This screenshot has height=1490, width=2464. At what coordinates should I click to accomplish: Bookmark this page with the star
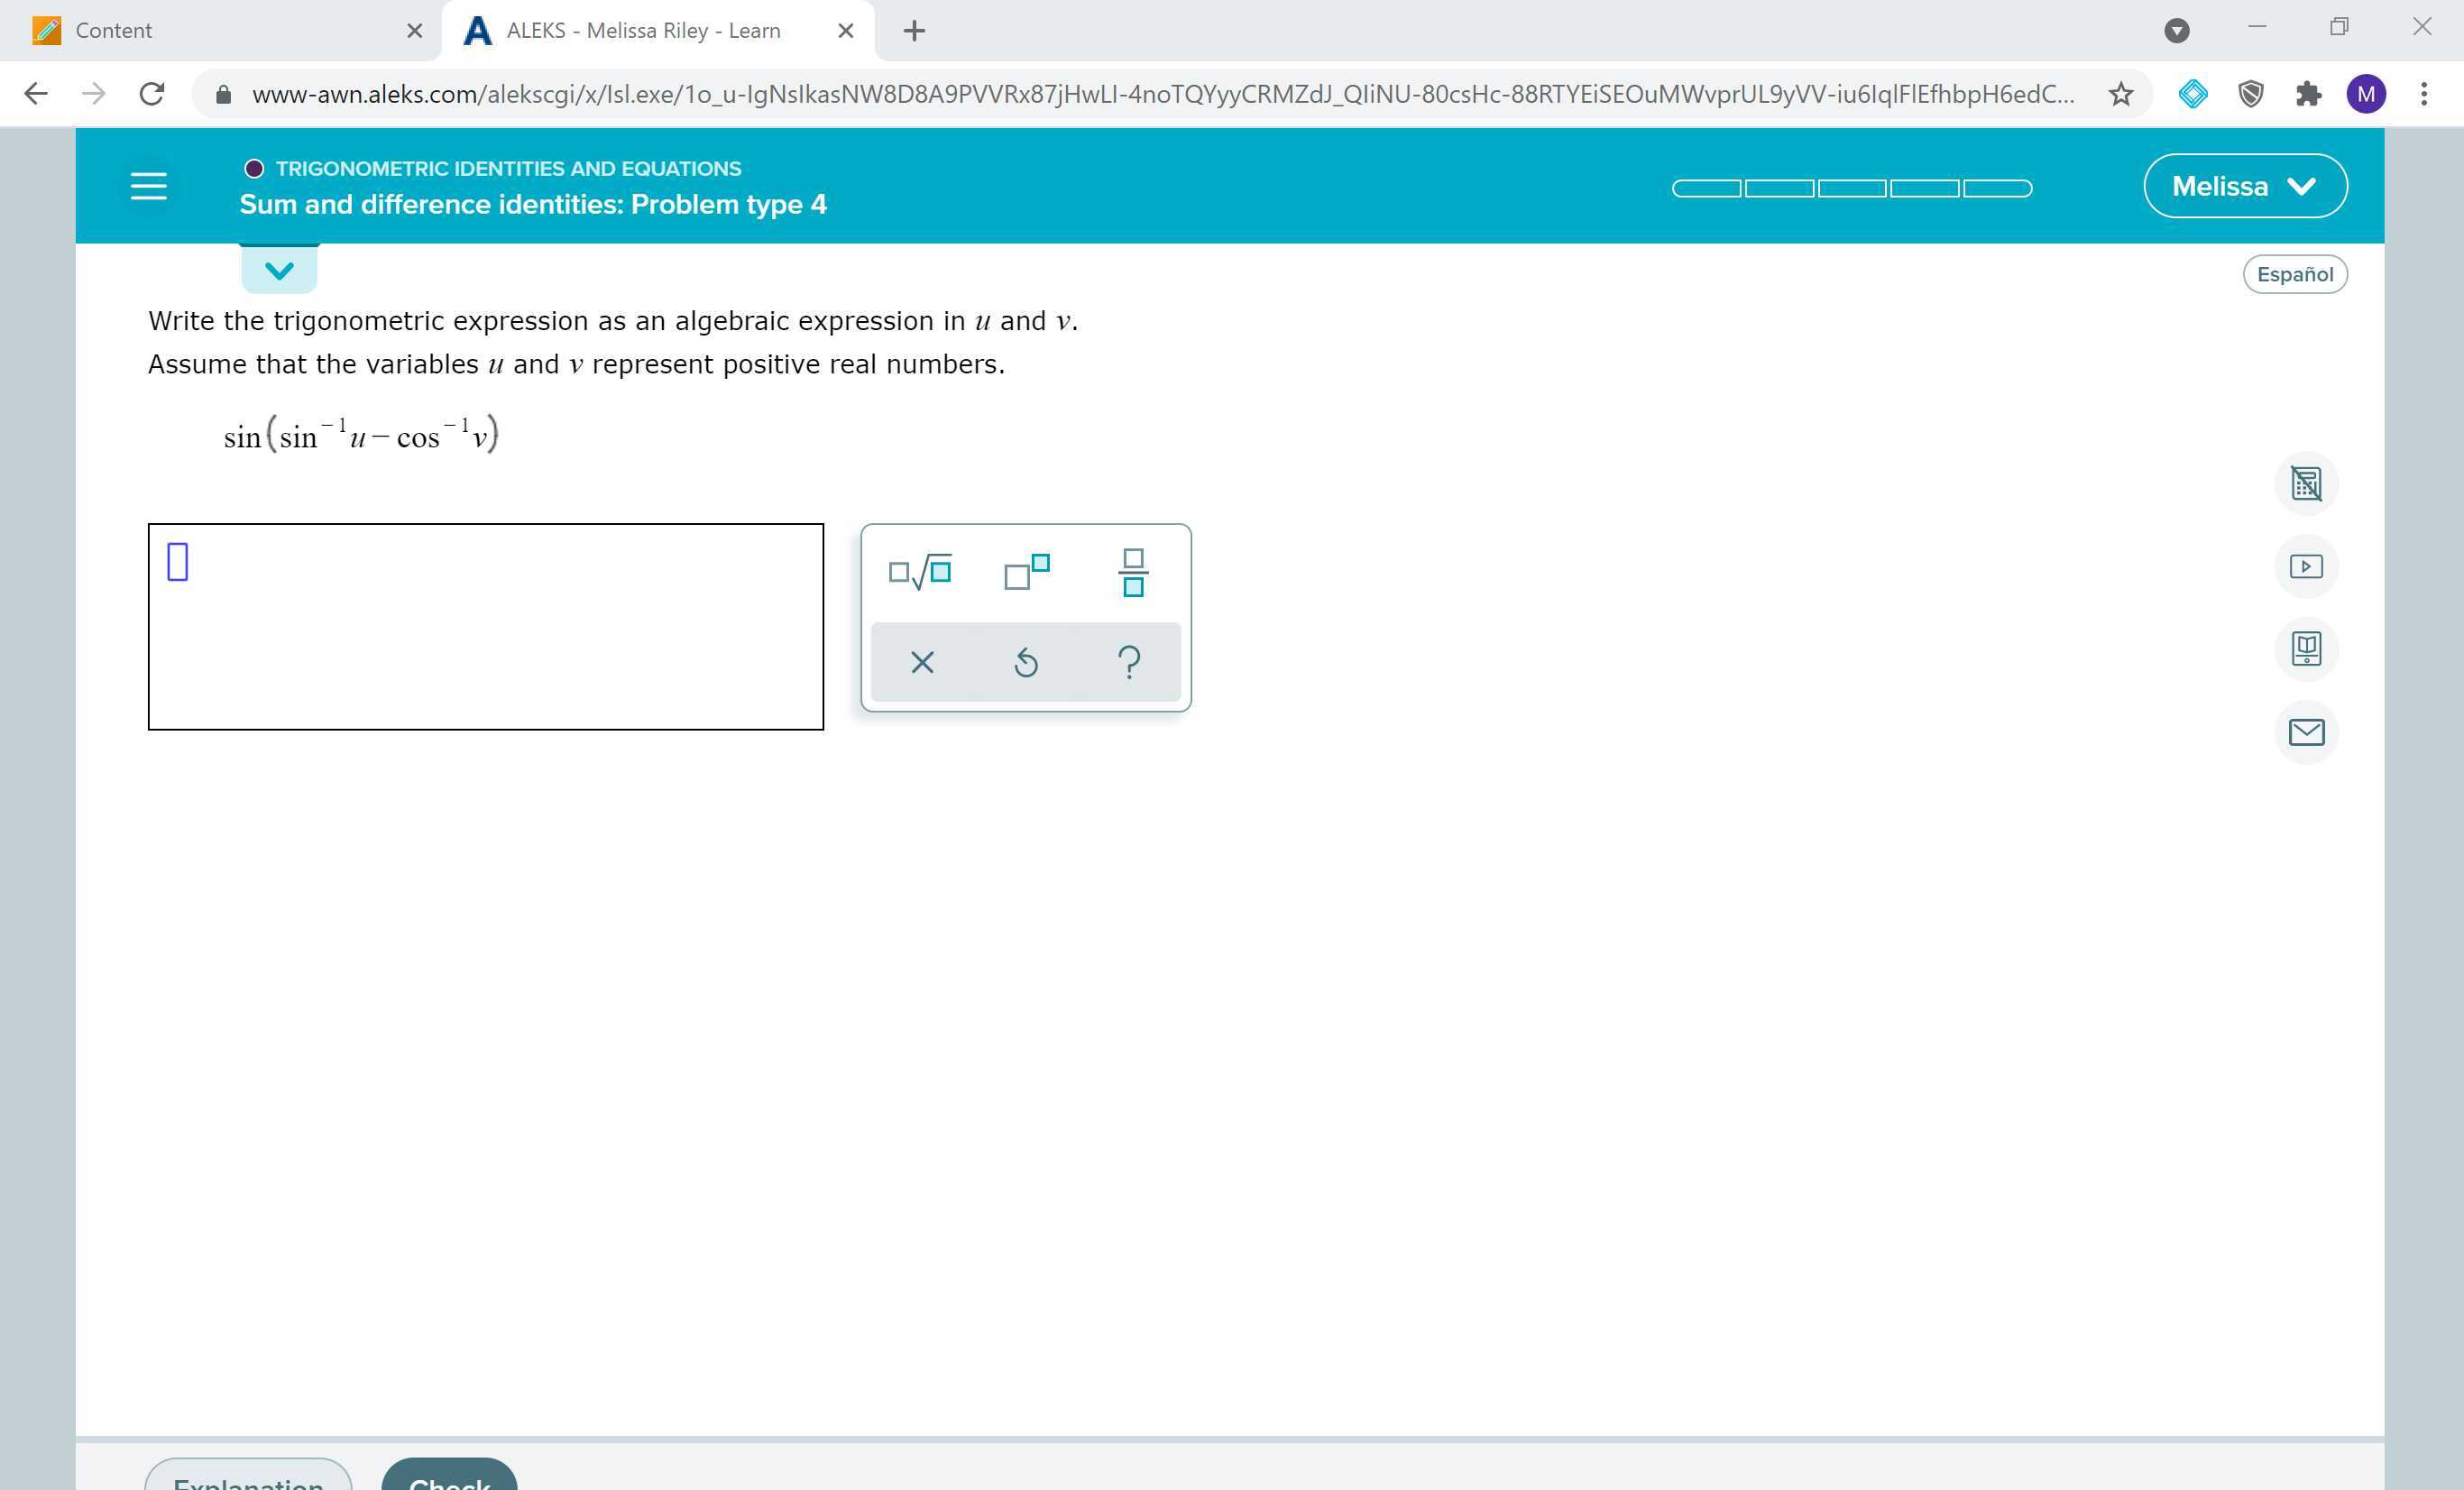(x=2119, y=93)
